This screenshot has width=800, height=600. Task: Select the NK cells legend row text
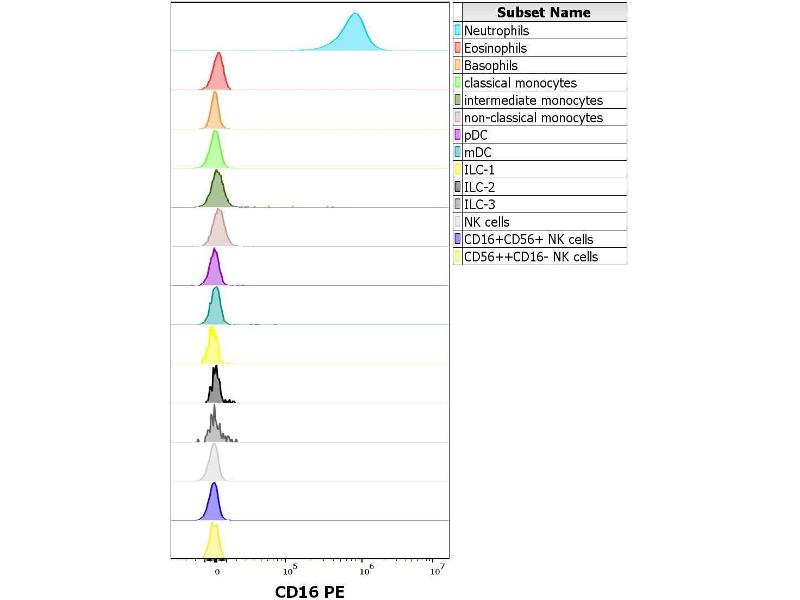[x=487, y=222]
